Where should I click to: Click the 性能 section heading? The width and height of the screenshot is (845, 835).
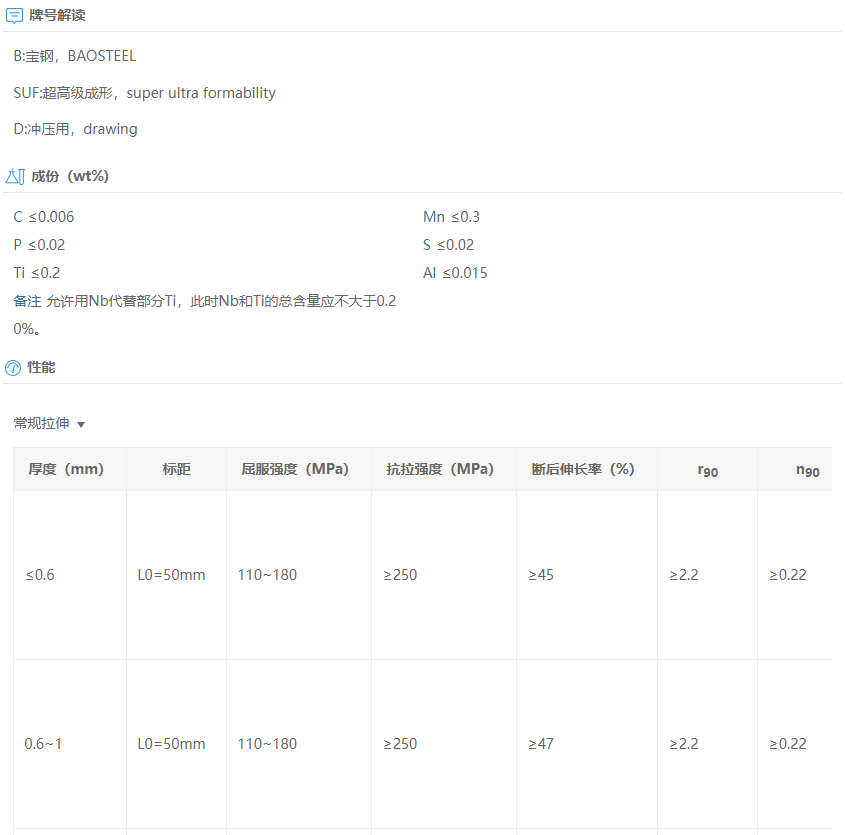[41, 368]
